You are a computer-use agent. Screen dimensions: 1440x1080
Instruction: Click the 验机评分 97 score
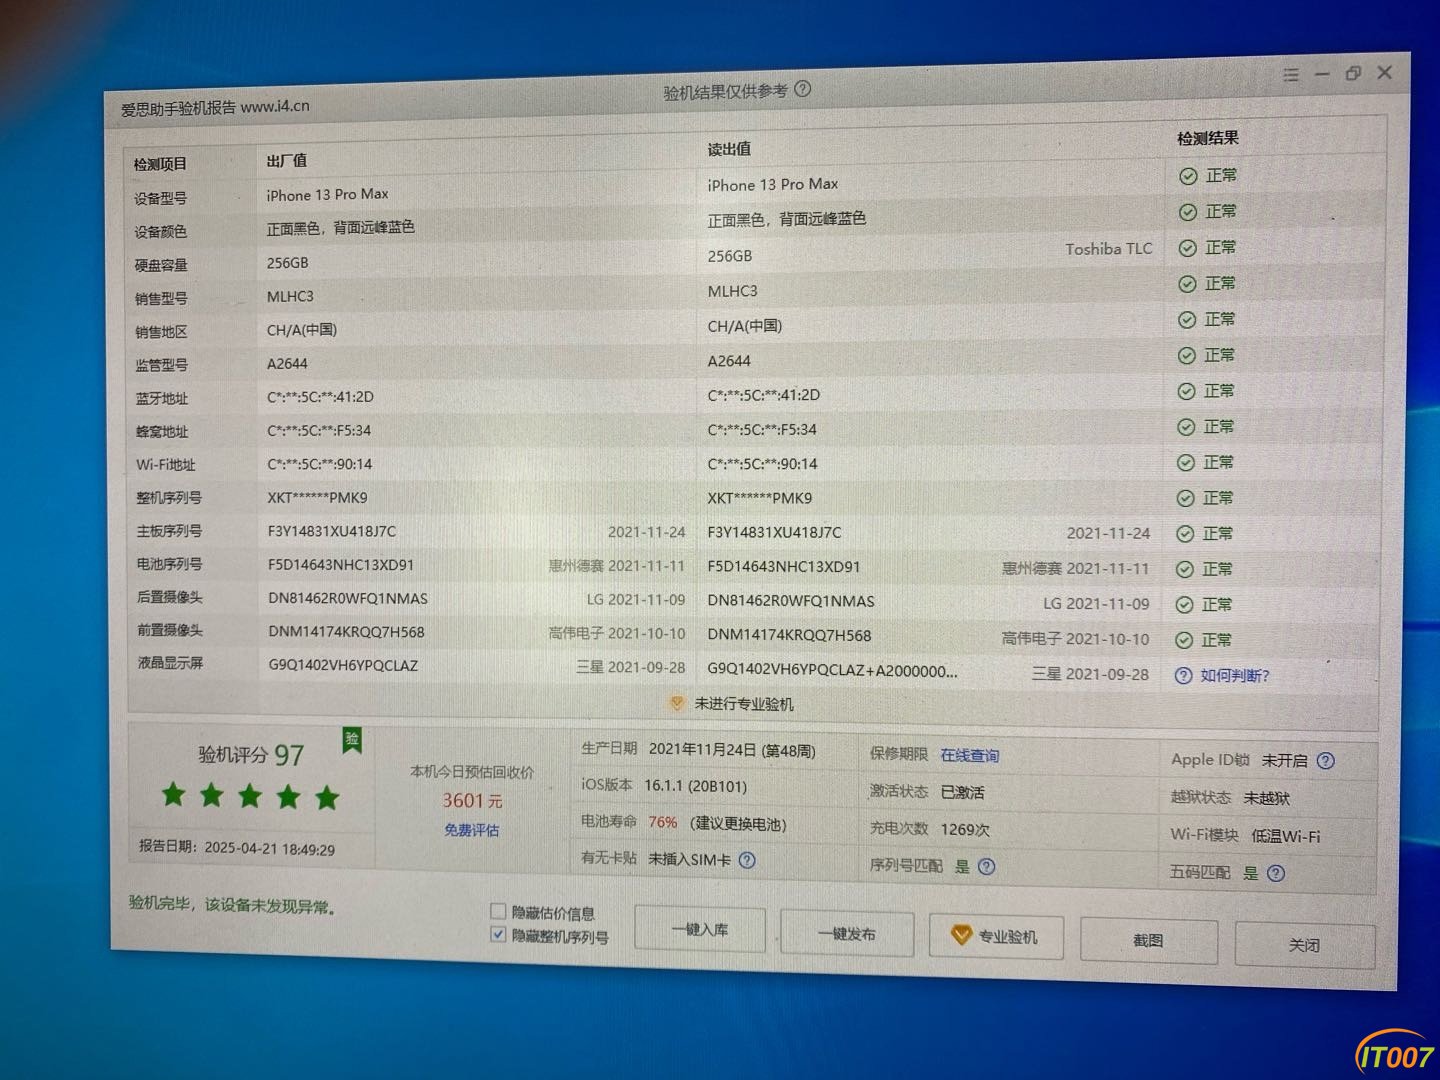click(251, 754)
